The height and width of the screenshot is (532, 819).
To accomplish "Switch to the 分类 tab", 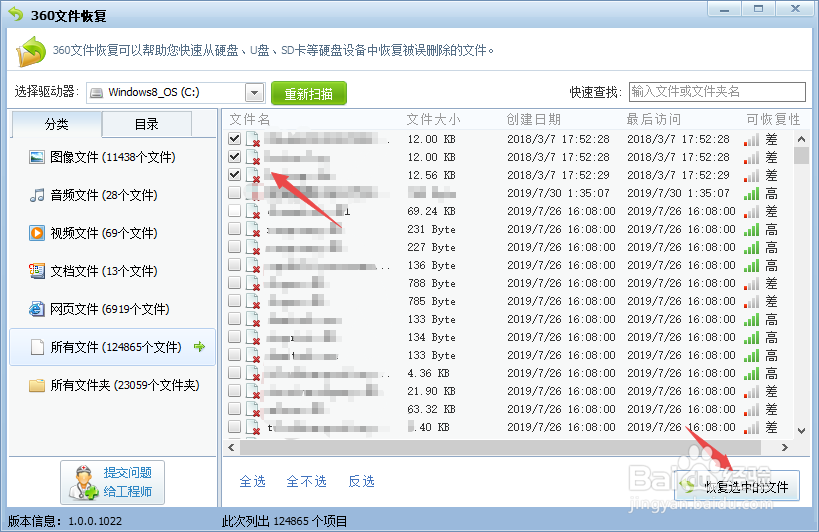I will tap(56, 124).
